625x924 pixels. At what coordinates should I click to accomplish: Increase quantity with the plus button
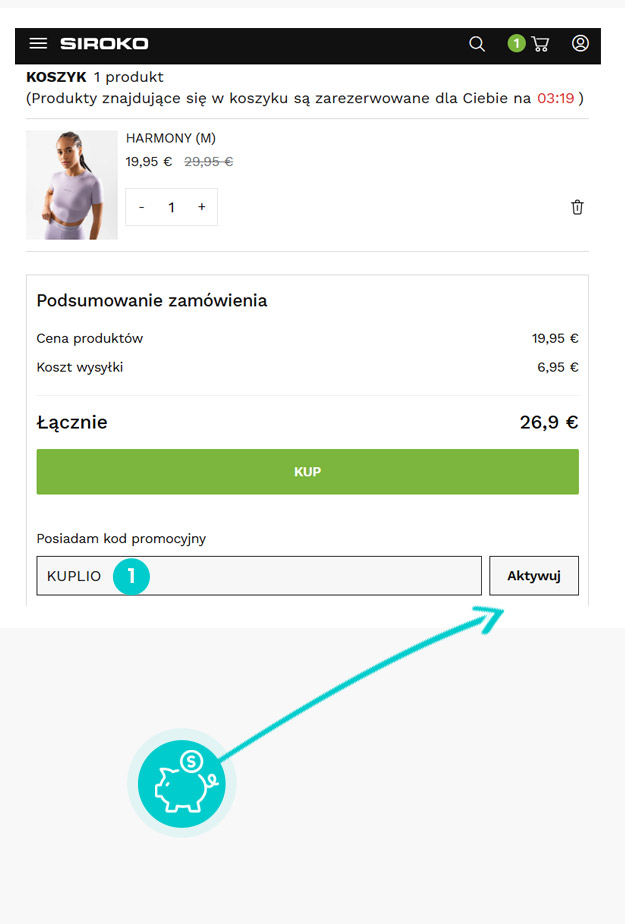(201, 207)
